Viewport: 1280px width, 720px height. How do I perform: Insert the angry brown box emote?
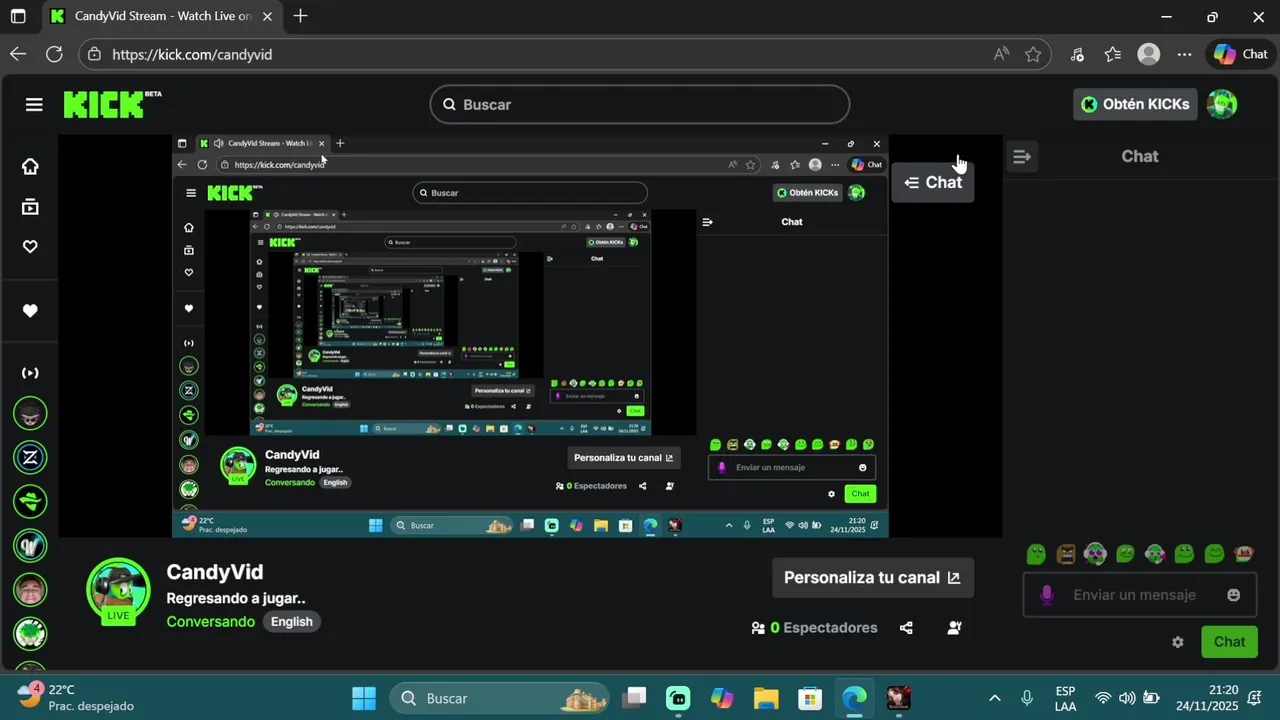tap(1066, 554)
